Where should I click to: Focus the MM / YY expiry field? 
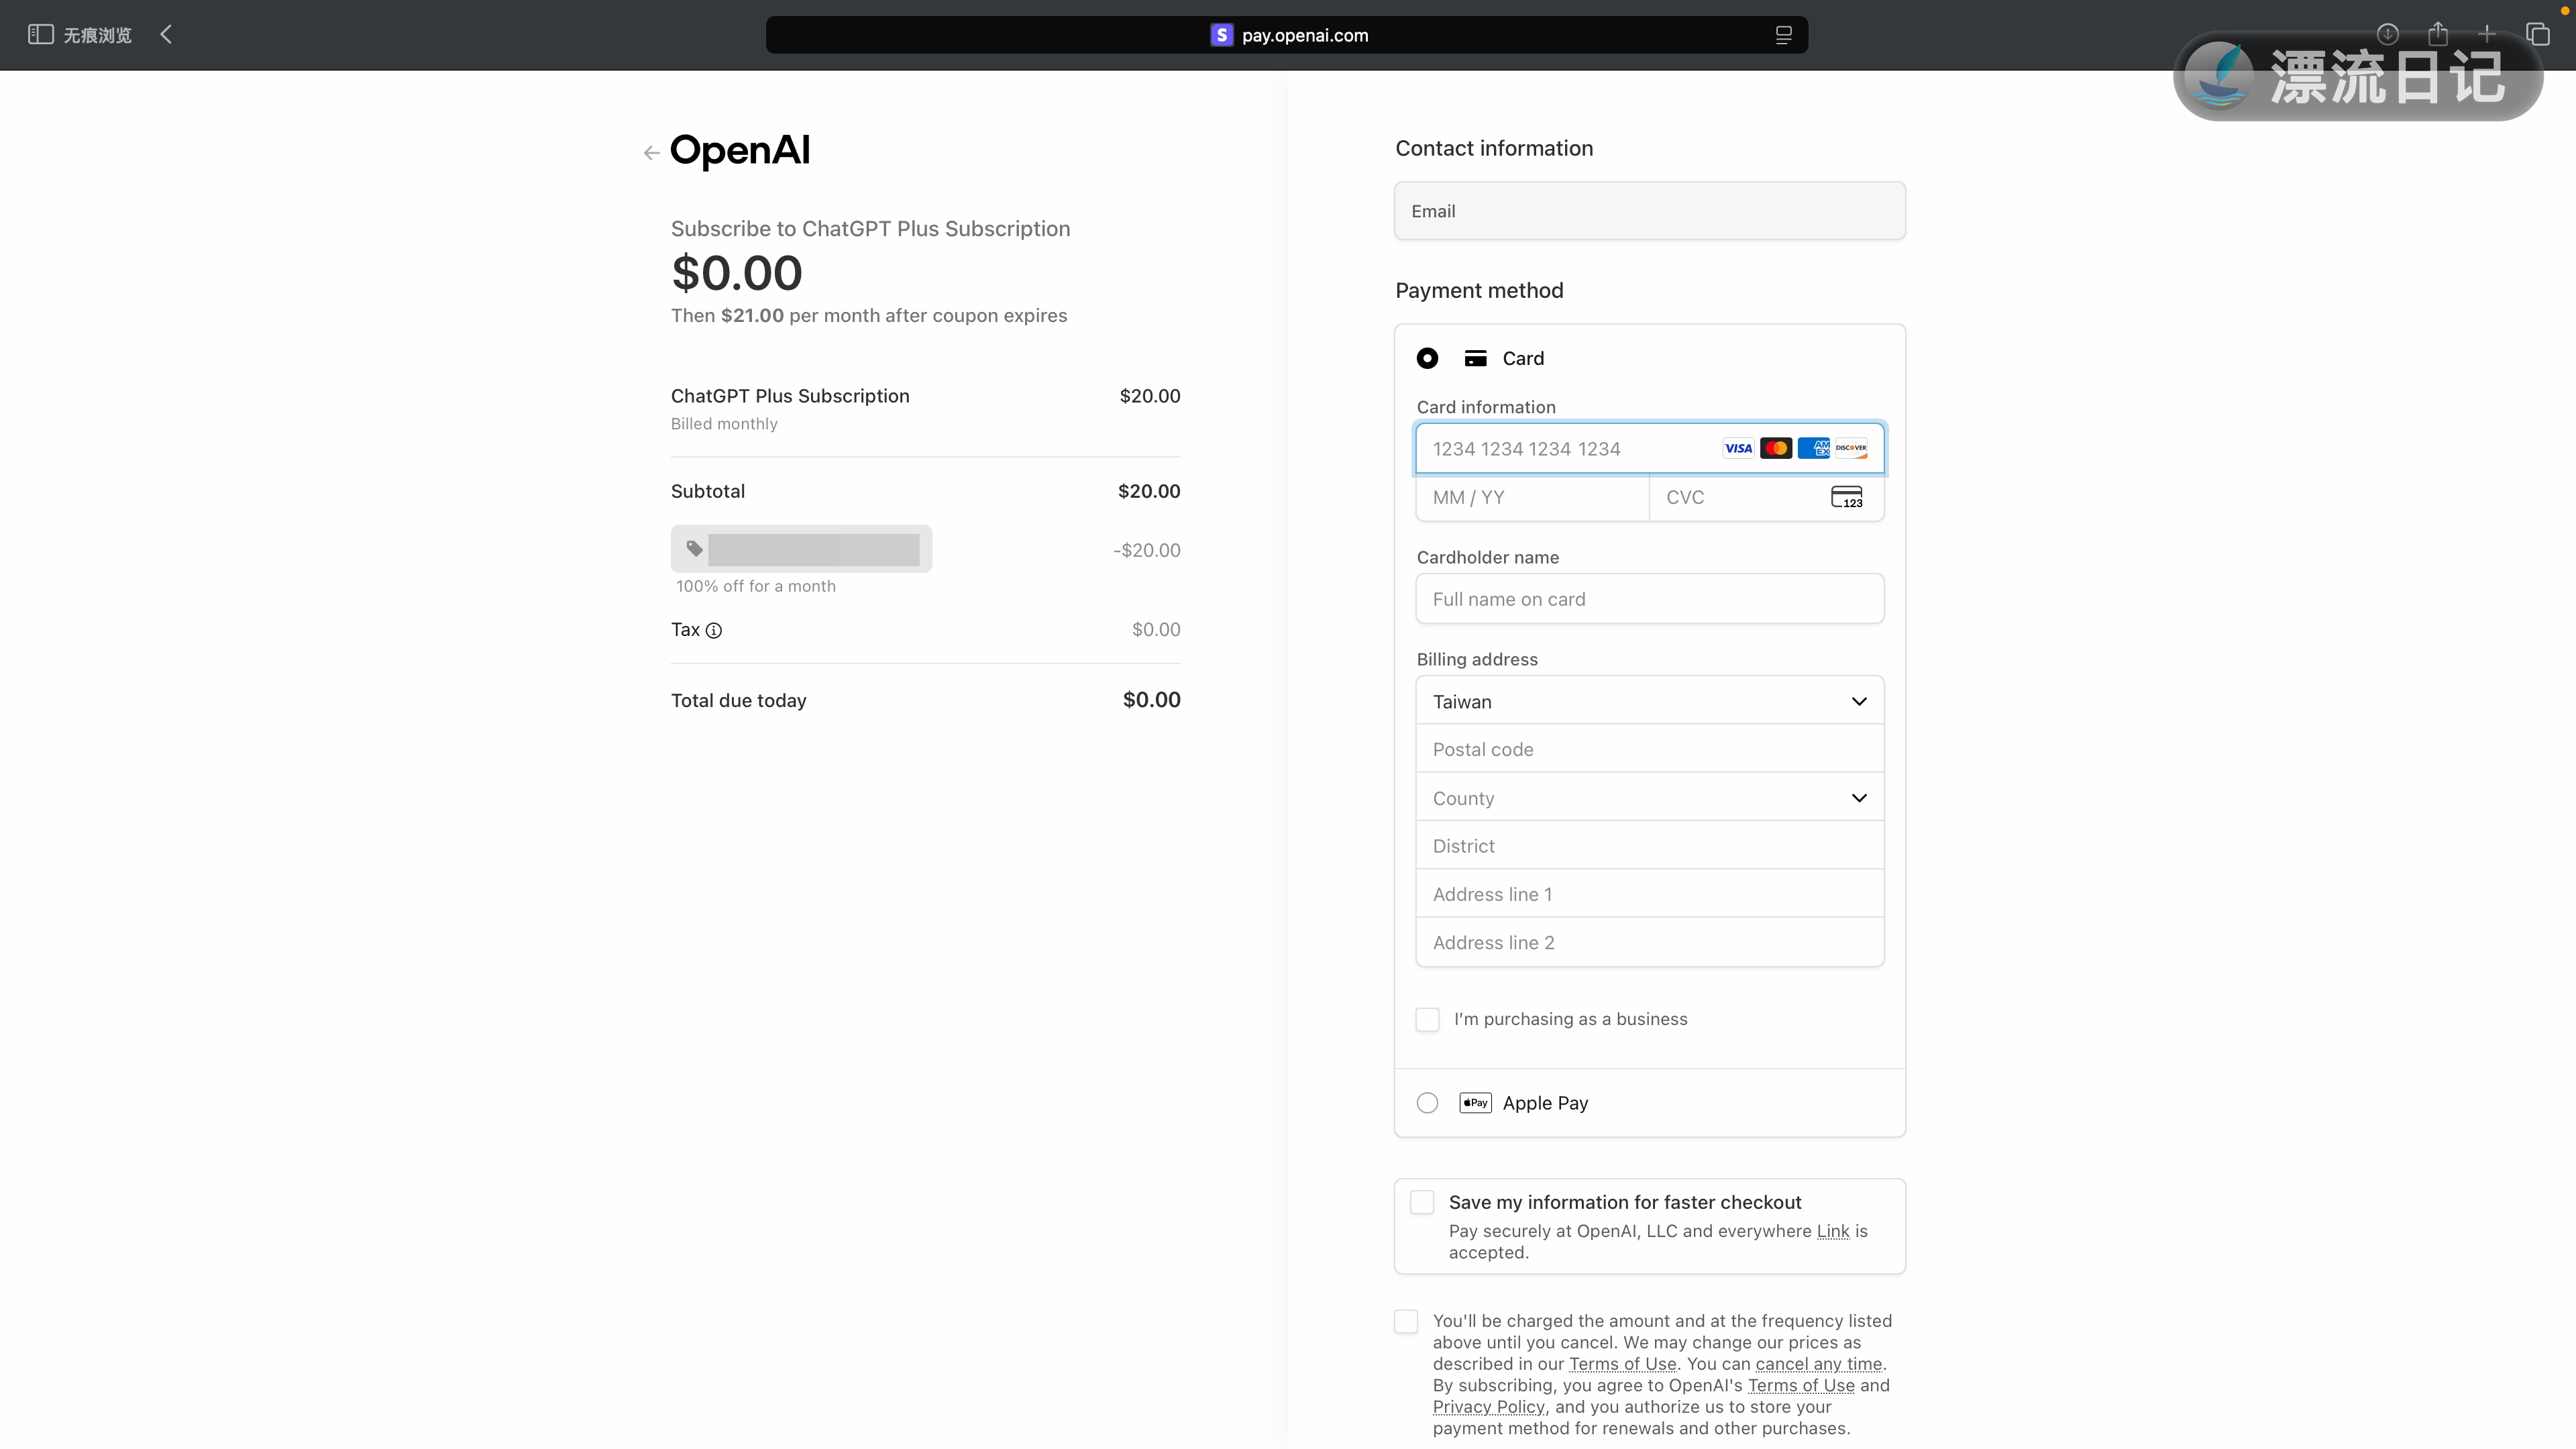[x=1533, y=497]
